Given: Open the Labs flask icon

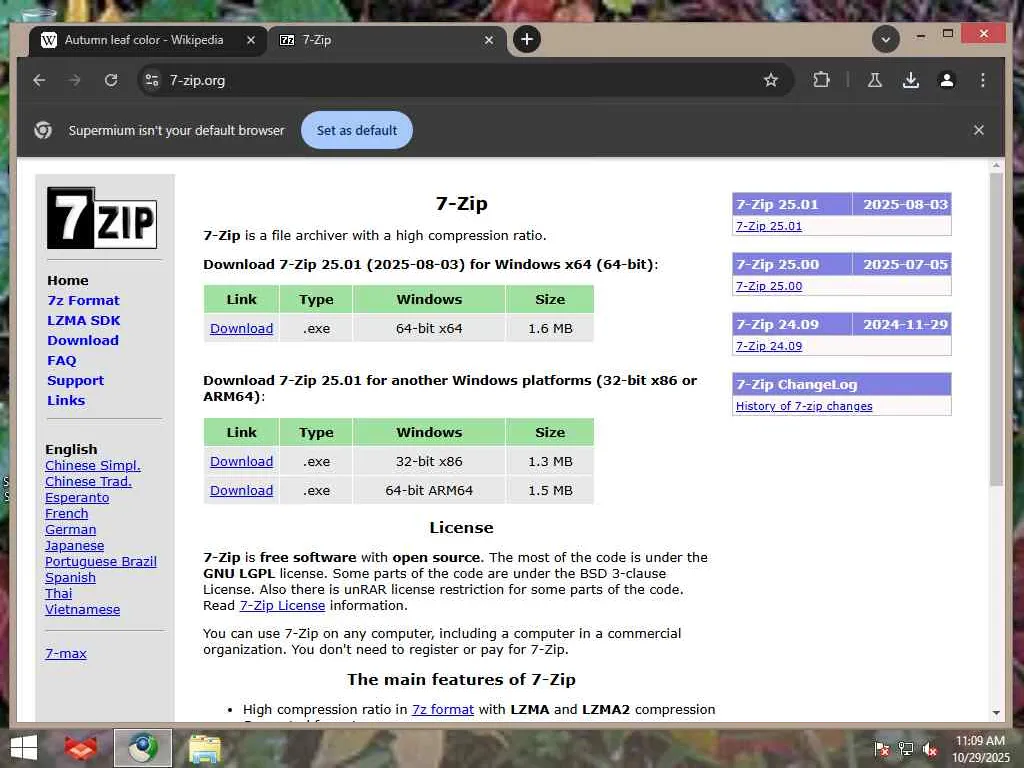Looking at the screenshot, I should [874, 80].
